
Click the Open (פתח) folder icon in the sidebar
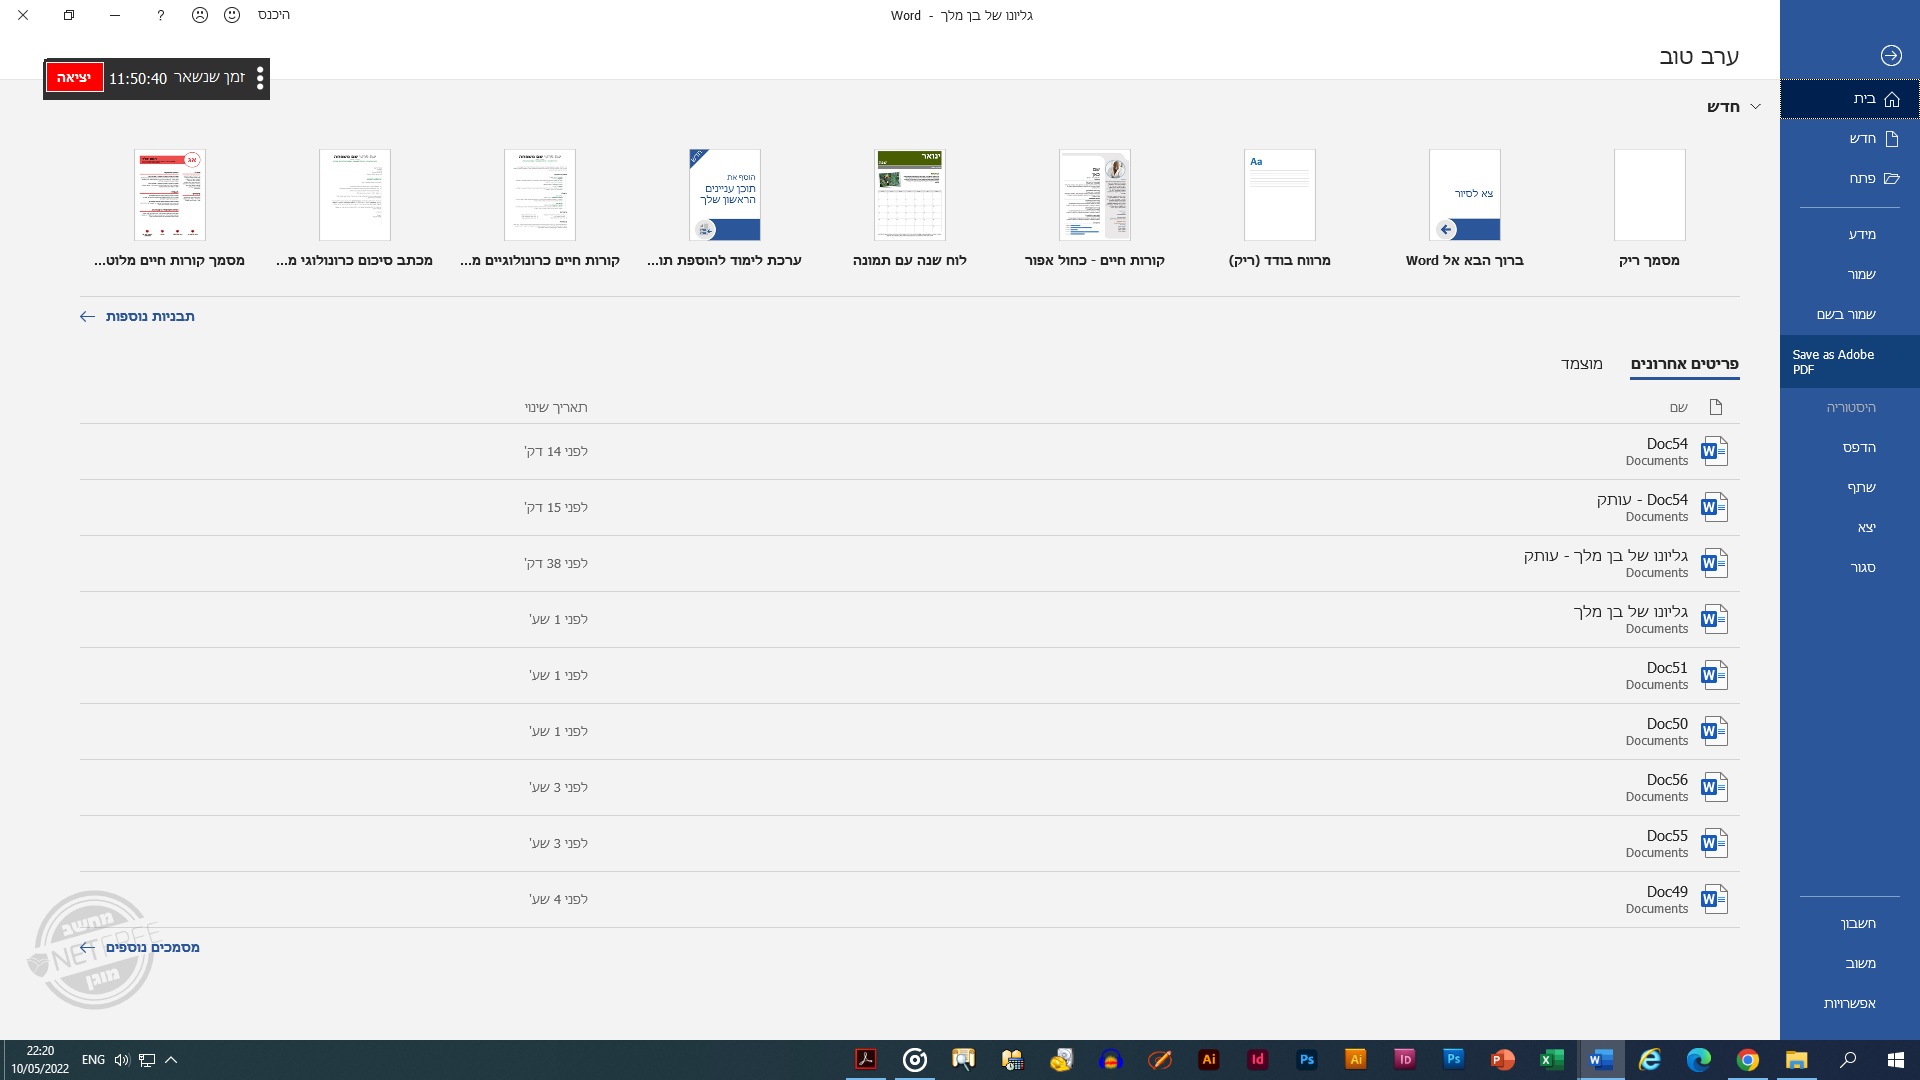pyautogui.click(x=1891, y=179)
